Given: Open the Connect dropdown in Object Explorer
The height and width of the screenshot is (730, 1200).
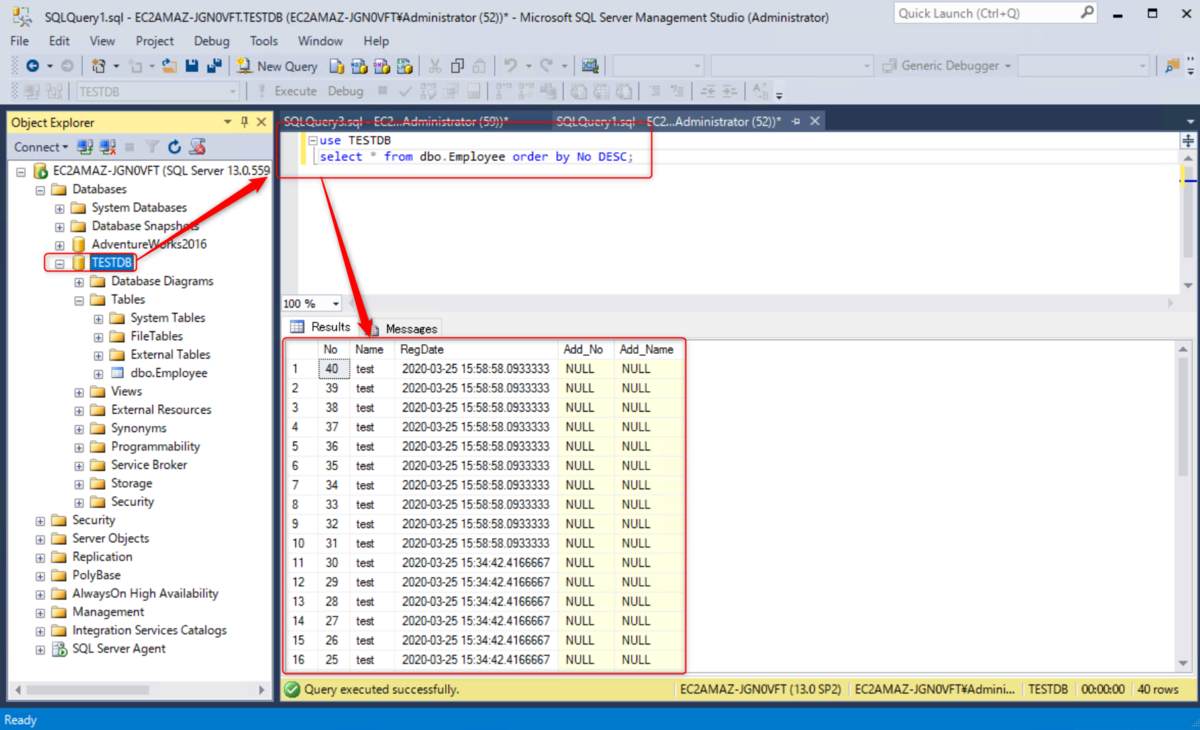Looking at the screenshot, I should pos(66,146).
